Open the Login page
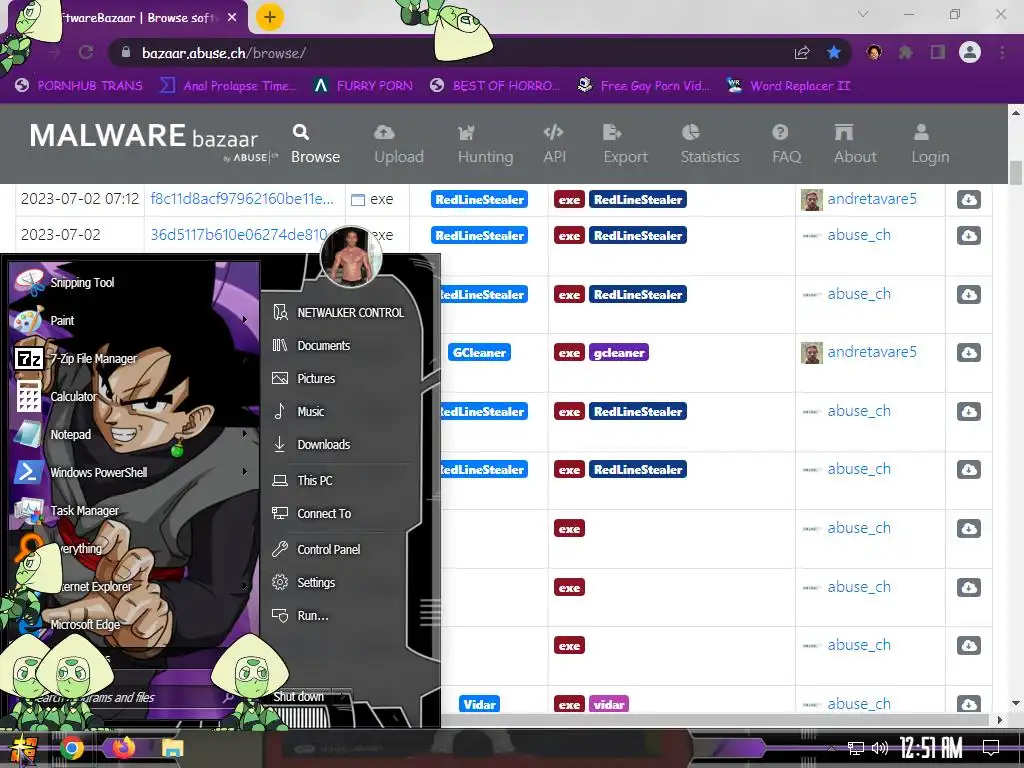Viewport: 1024px width, 768px height. pos(930,144)
